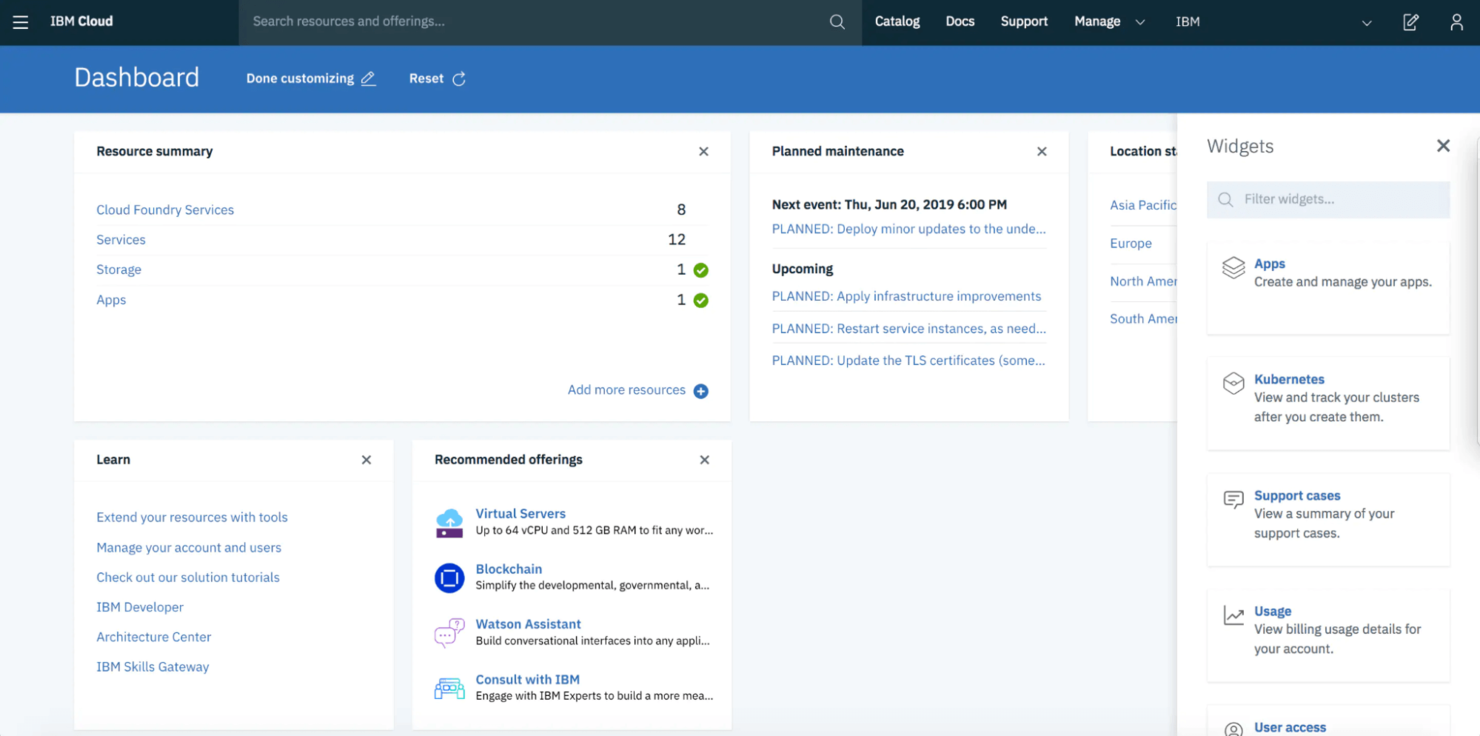This screenshot has width=1480, height=736.
Task: Click the Add more resources plus icon
Action: [x=702, y=390]
